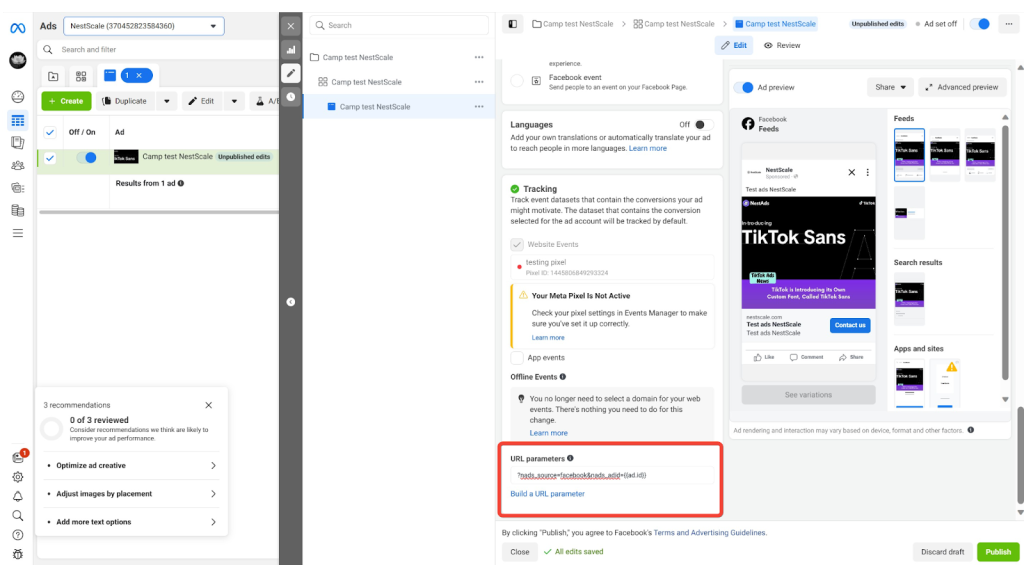Select the Facebook event radio button
This screenshot has width=1024, height=565.
517,81
